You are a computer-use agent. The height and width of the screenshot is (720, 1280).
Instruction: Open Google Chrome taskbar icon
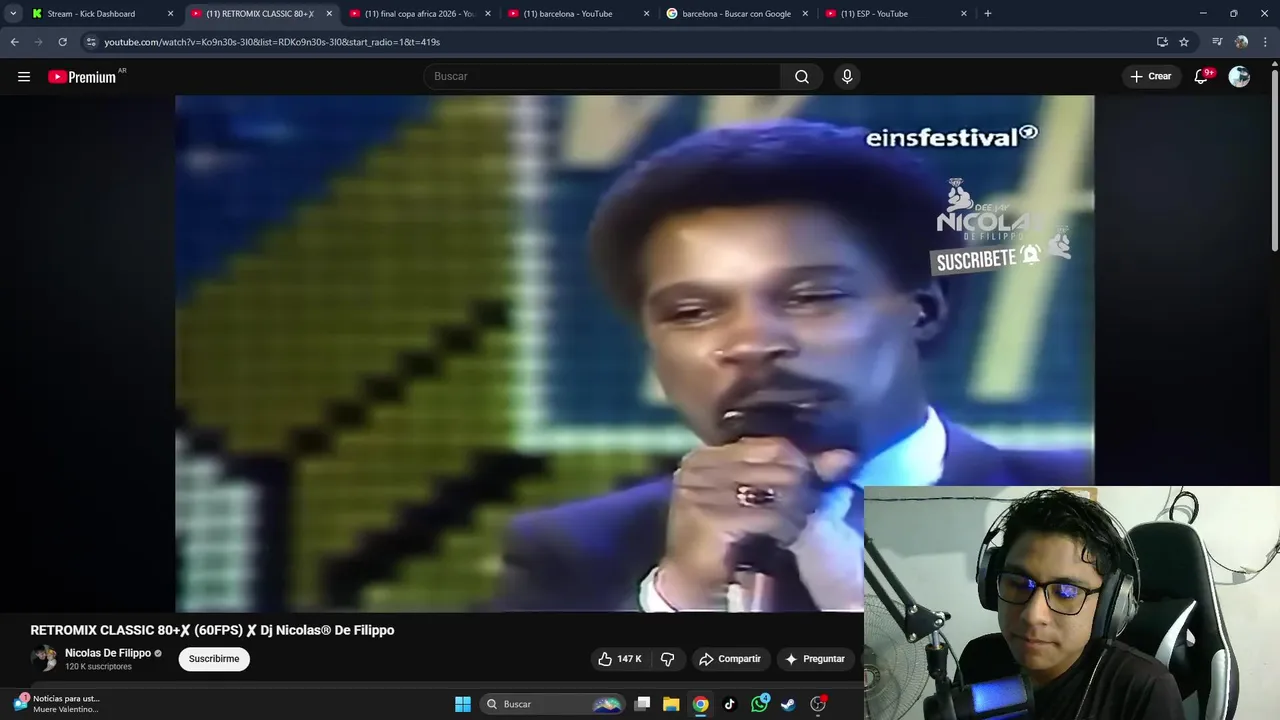pos(701,704)
